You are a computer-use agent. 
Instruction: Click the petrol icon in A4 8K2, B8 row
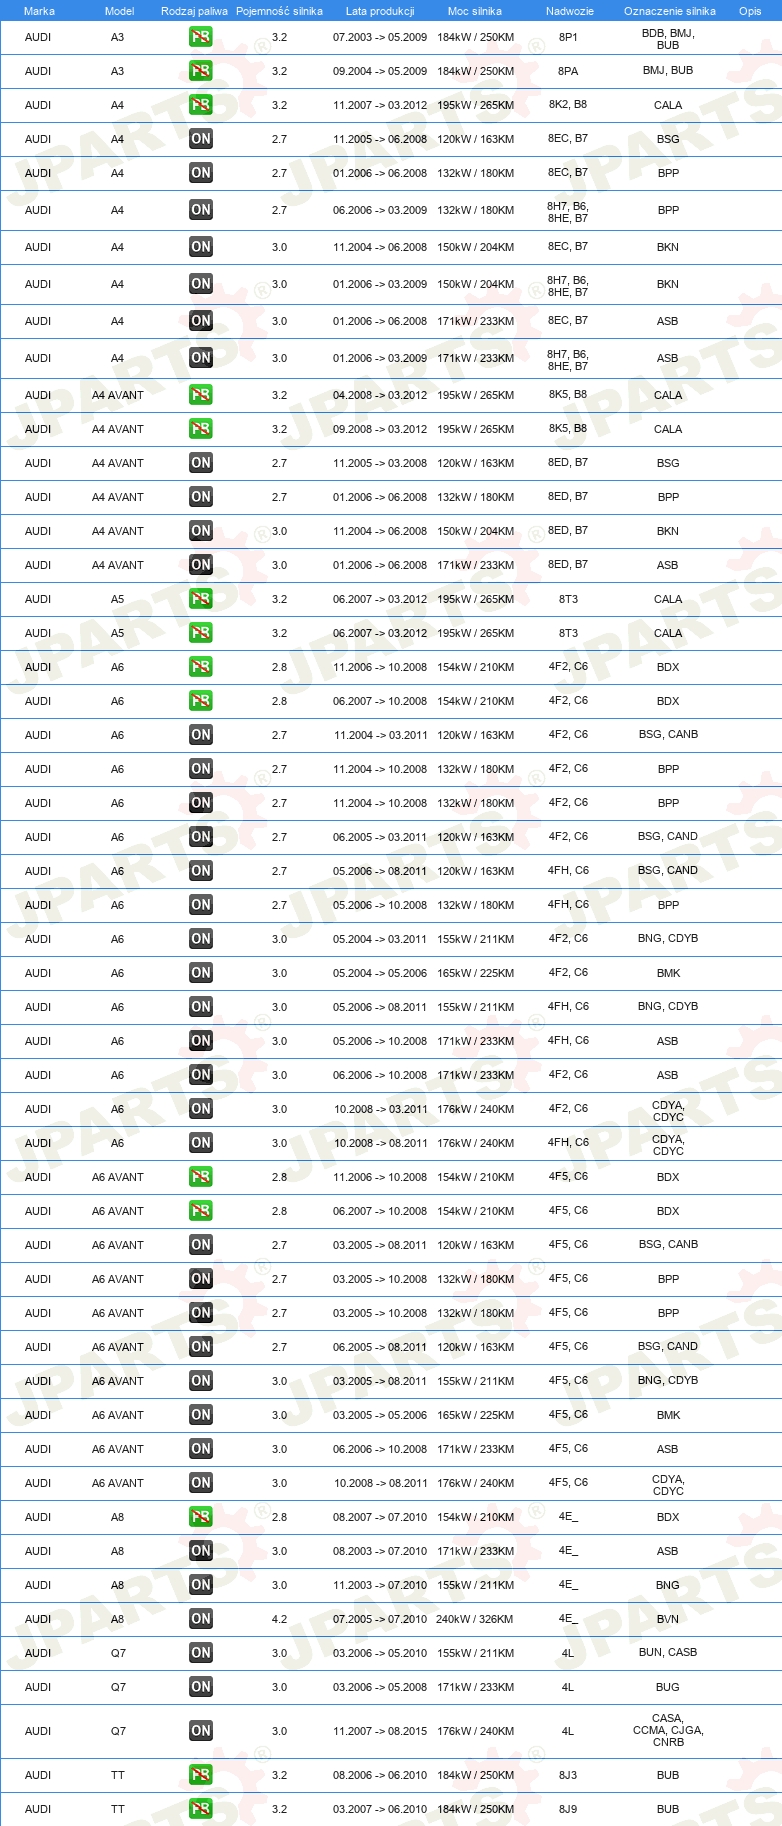(201, 105)
